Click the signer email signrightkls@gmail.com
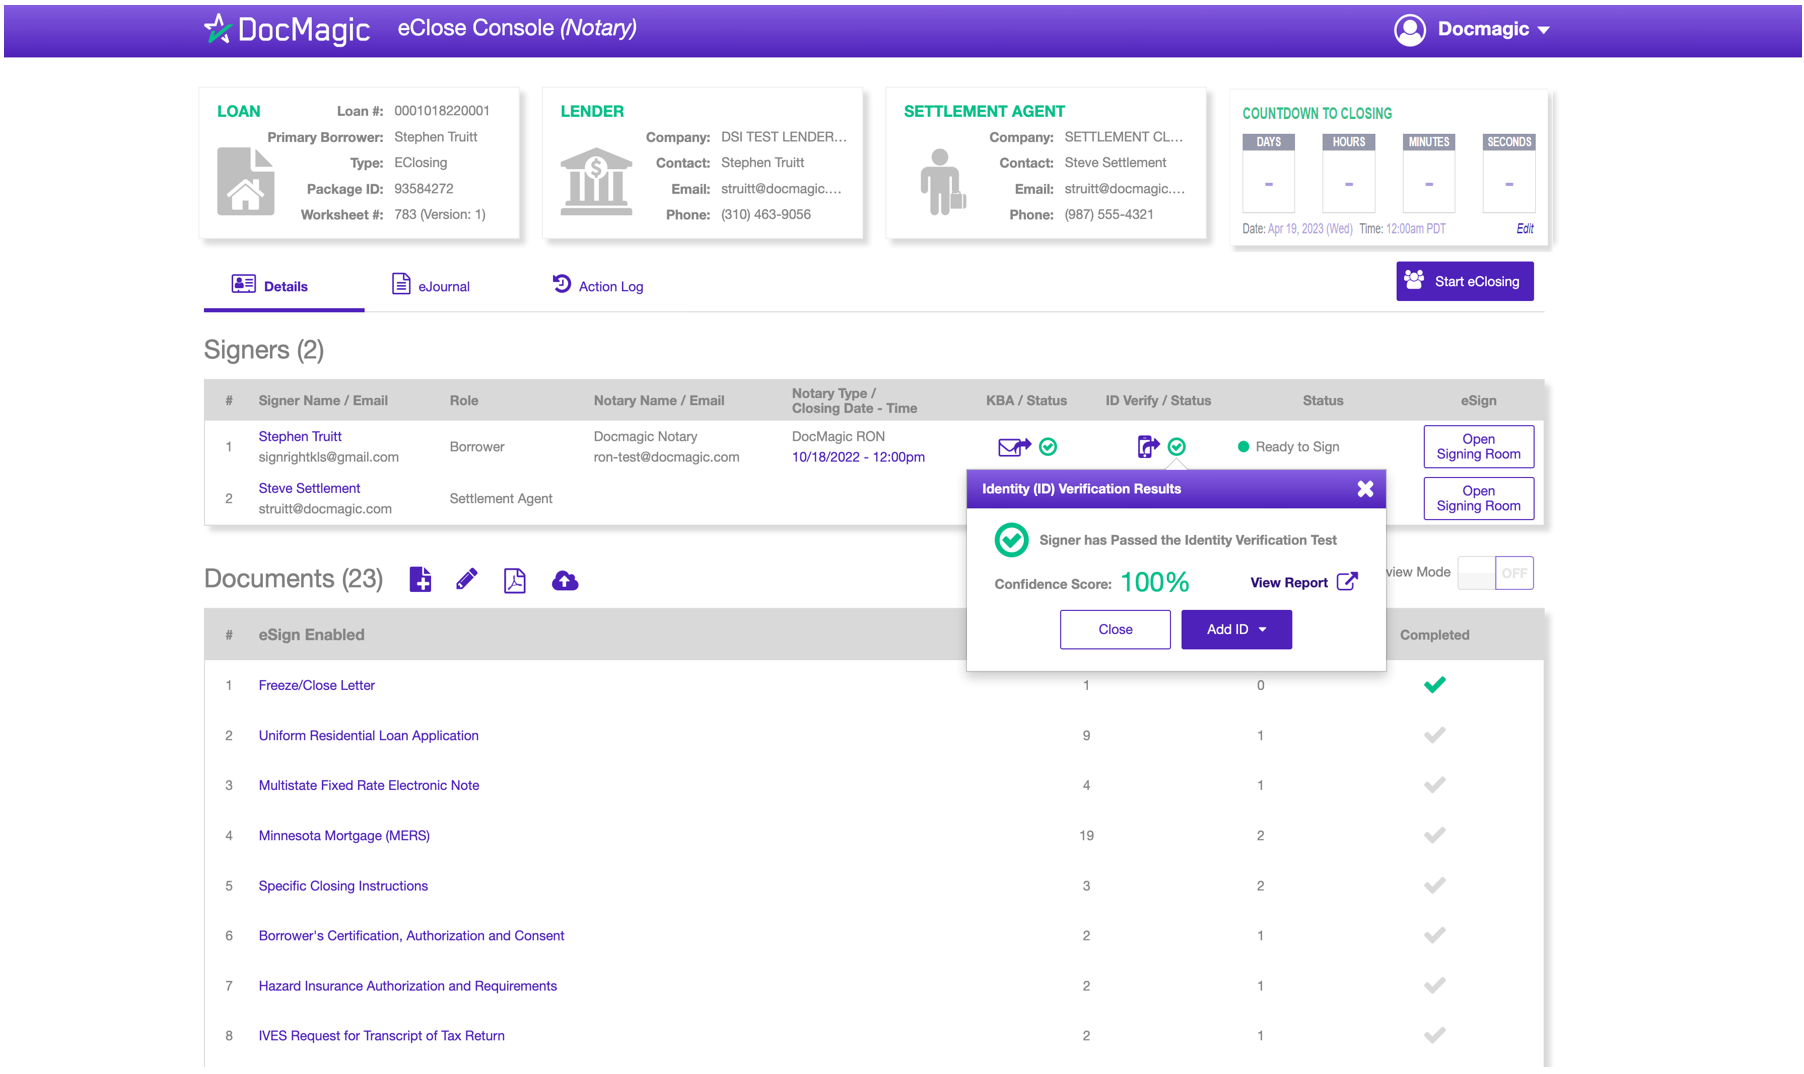 click(x=328, y=457)
